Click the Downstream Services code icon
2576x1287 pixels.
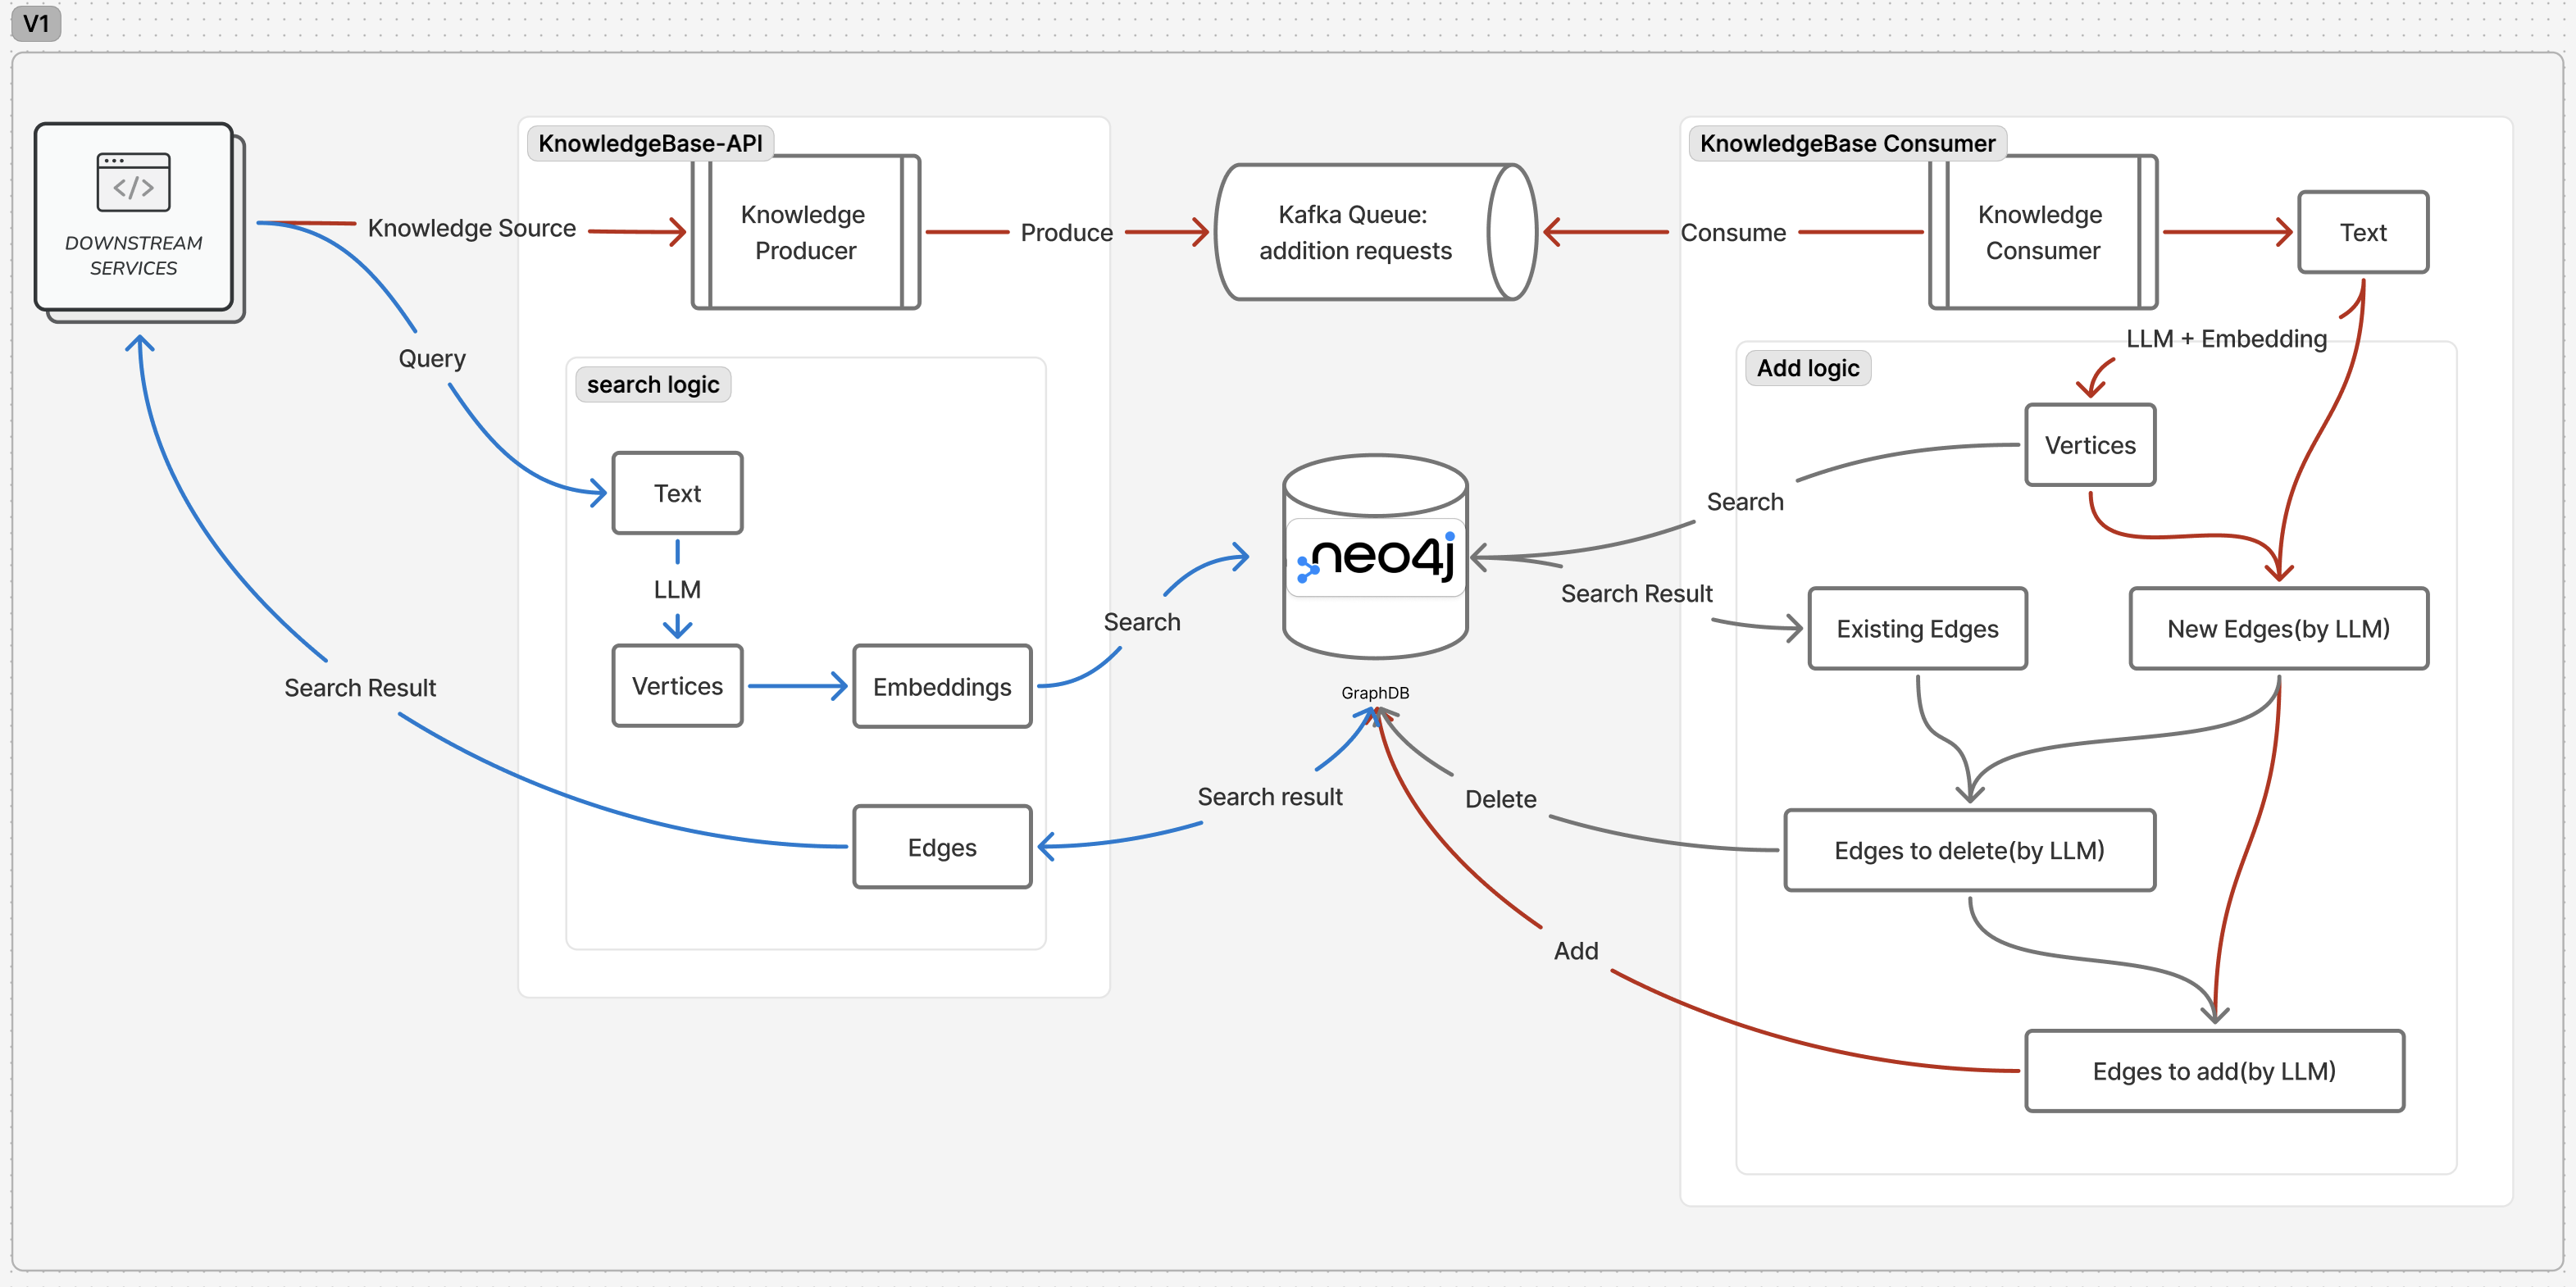pos(133,182)
